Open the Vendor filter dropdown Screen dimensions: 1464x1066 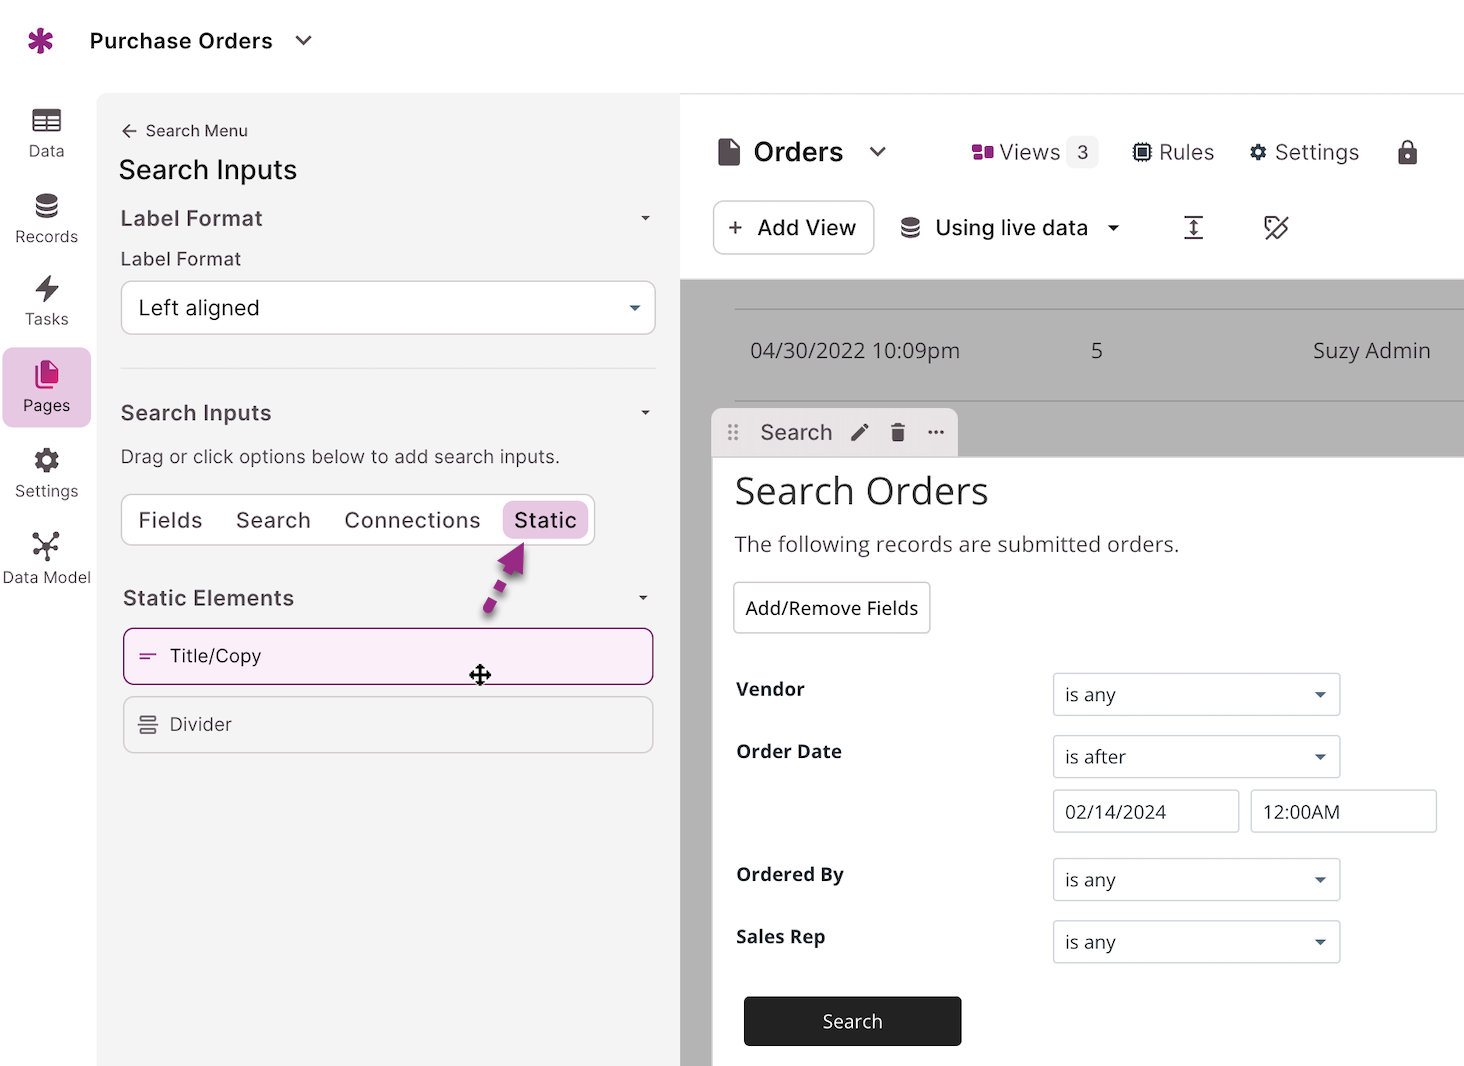click(1195, 695)
